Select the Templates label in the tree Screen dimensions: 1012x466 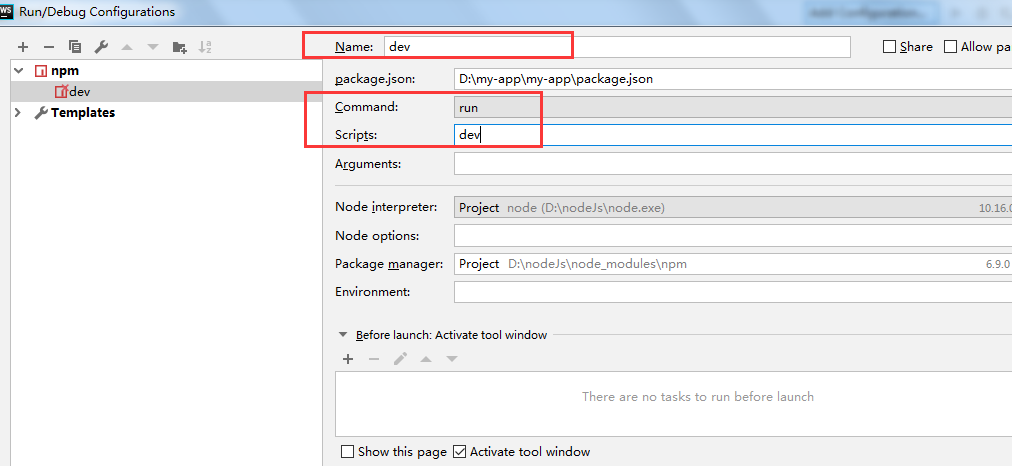pos(83,113)
